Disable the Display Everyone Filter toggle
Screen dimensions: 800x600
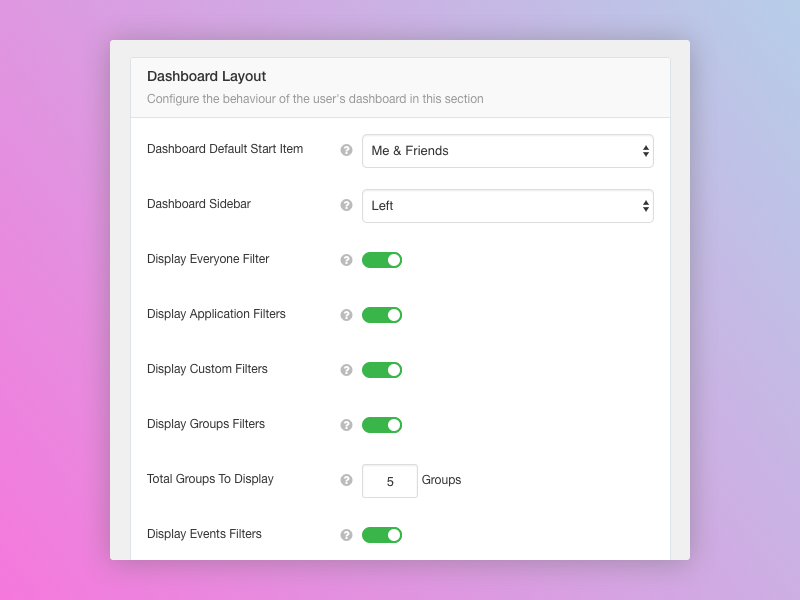tap(382, 260)
